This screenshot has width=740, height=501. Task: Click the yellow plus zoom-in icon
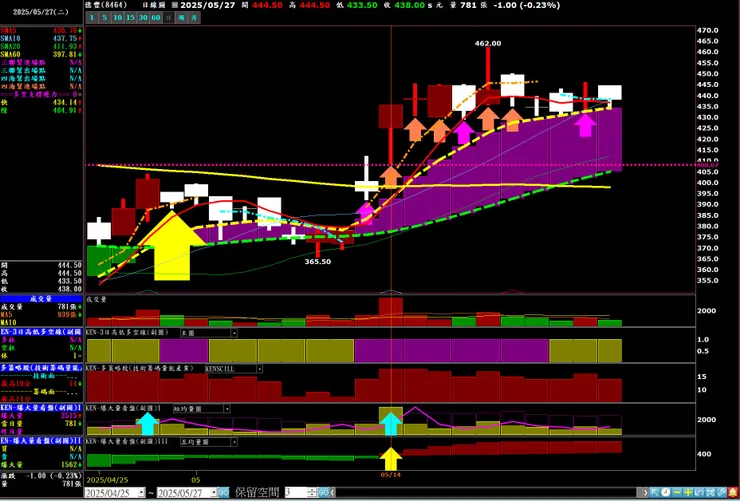click(688, 493)
